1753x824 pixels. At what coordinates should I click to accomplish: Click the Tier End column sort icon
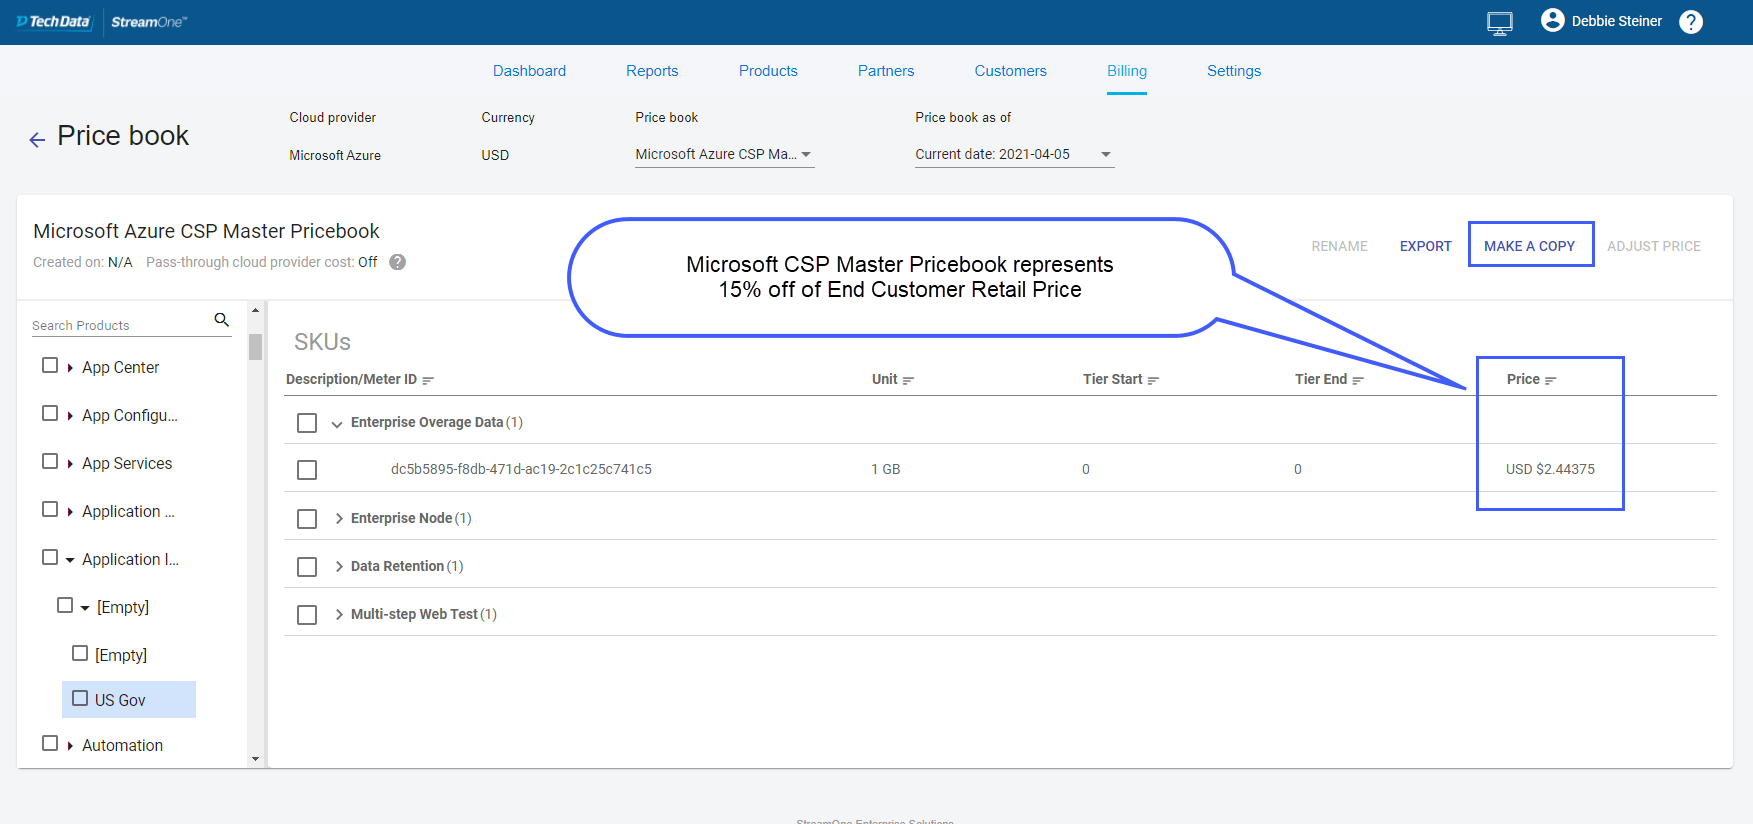(x=1358, y=381)
